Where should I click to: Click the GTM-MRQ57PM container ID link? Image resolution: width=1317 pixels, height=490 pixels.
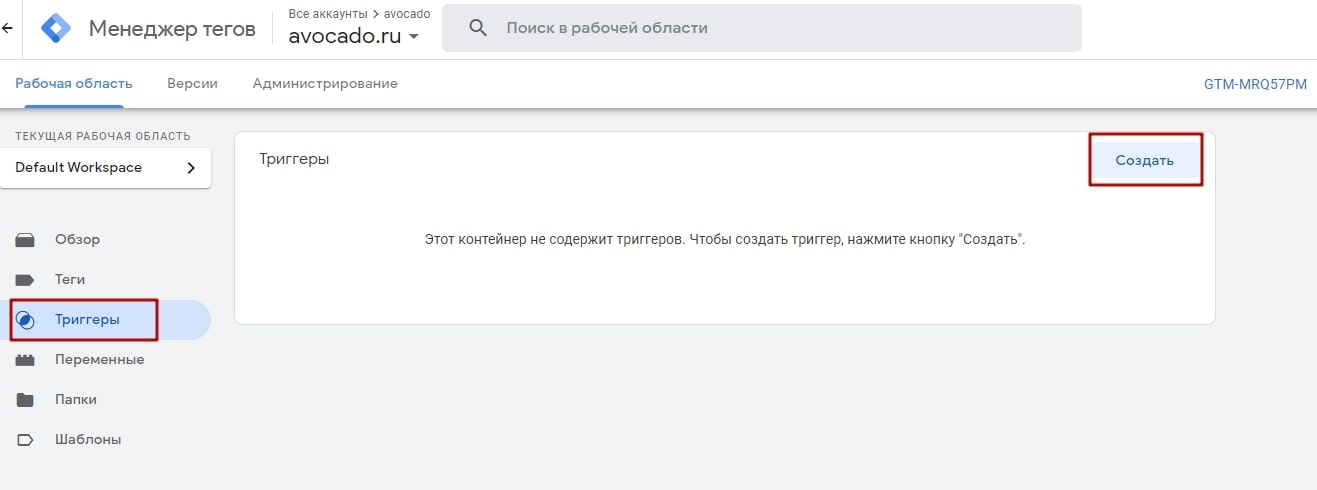coord(1255,84)
